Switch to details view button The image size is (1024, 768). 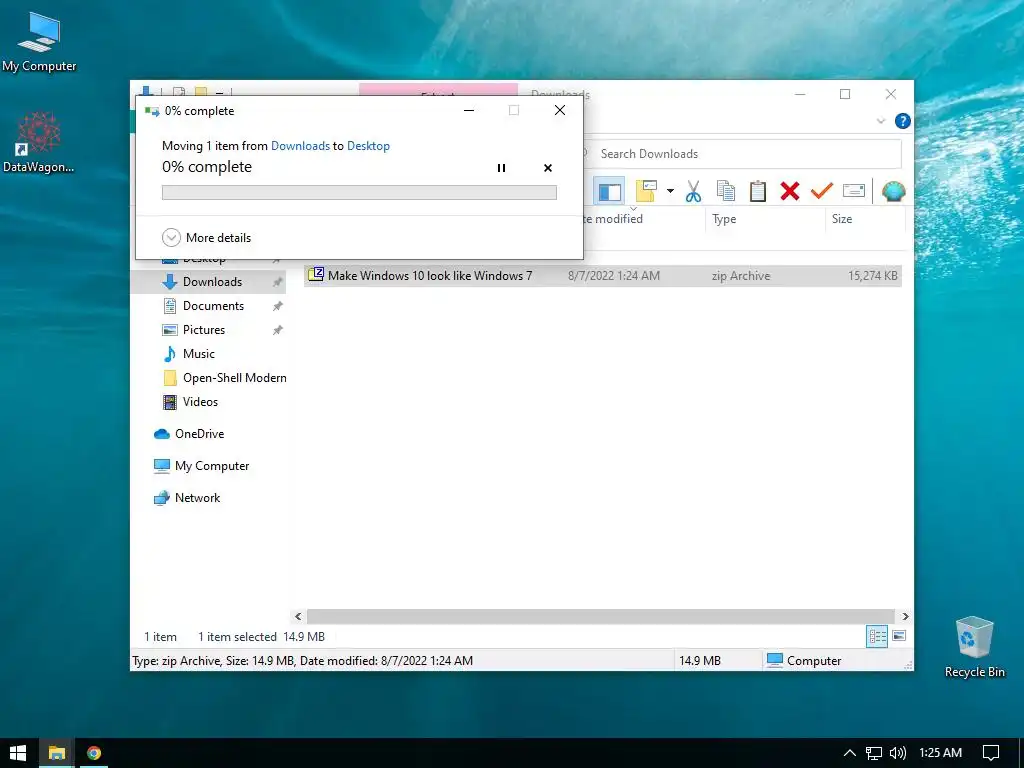[876, 636]
